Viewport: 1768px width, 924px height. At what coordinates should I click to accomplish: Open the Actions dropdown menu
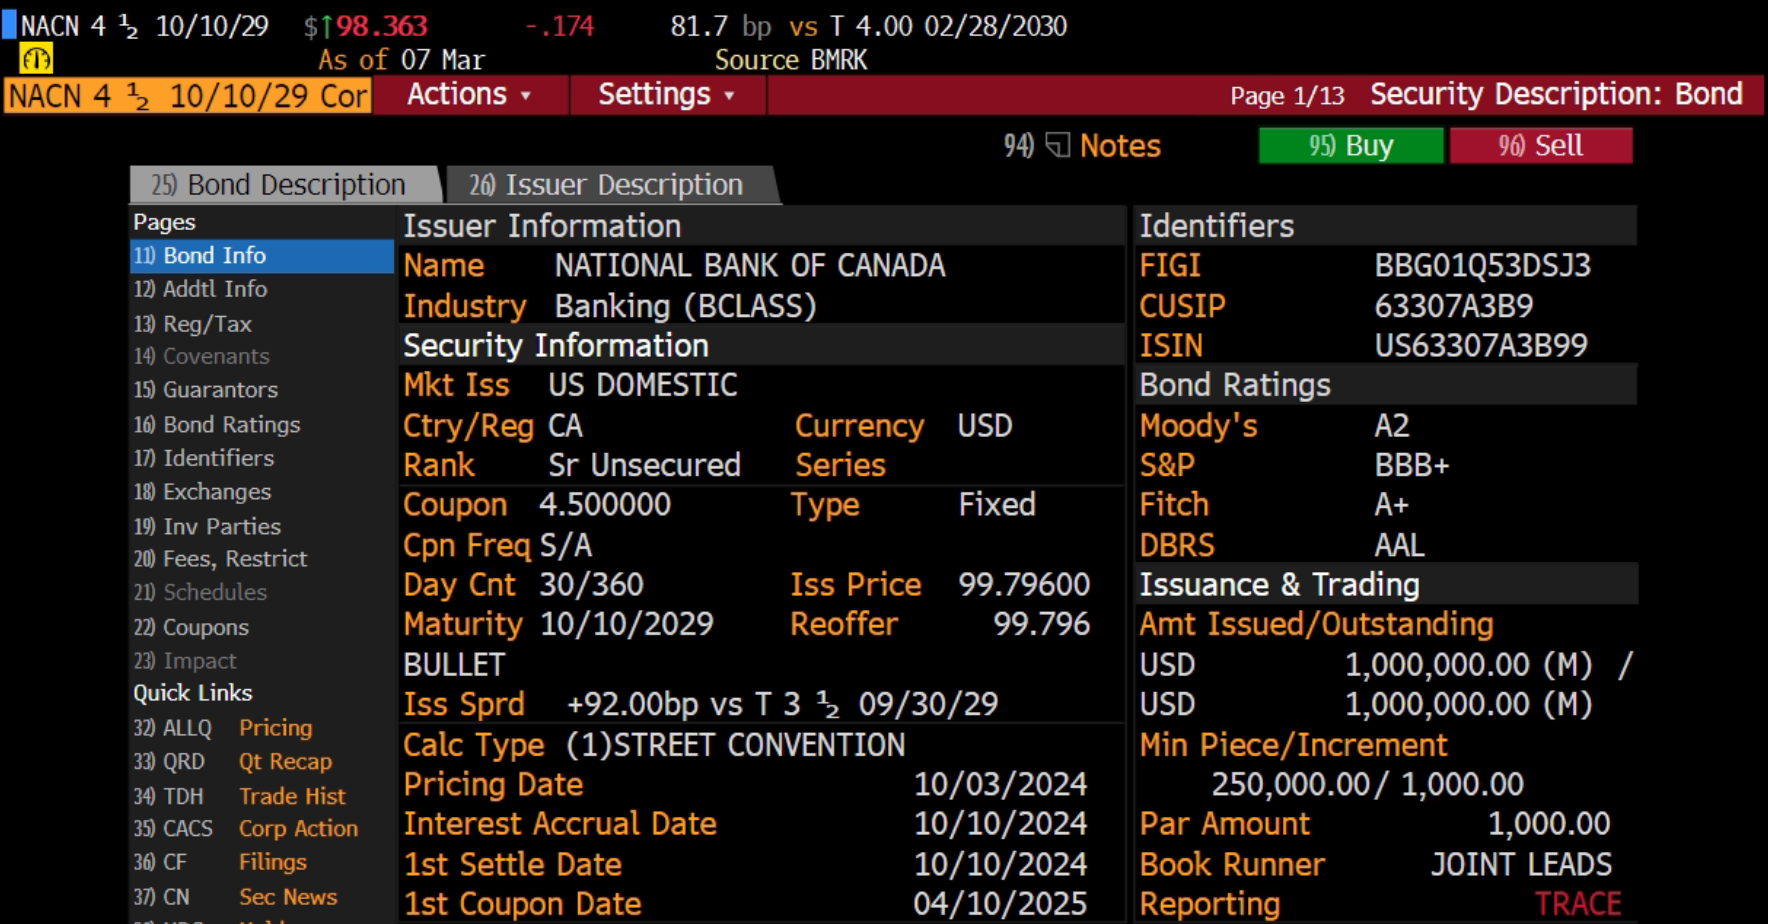pos(469,95)
